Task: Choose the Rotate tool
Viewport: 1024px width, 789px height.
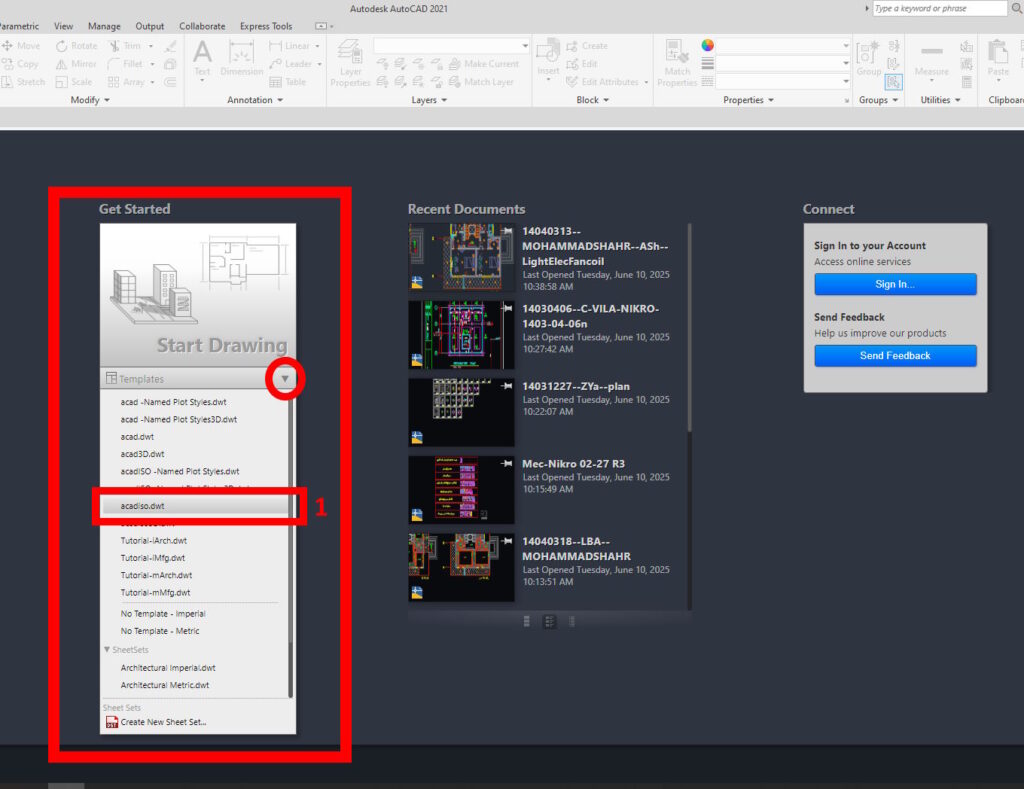Action: click(x=76, y=46)
